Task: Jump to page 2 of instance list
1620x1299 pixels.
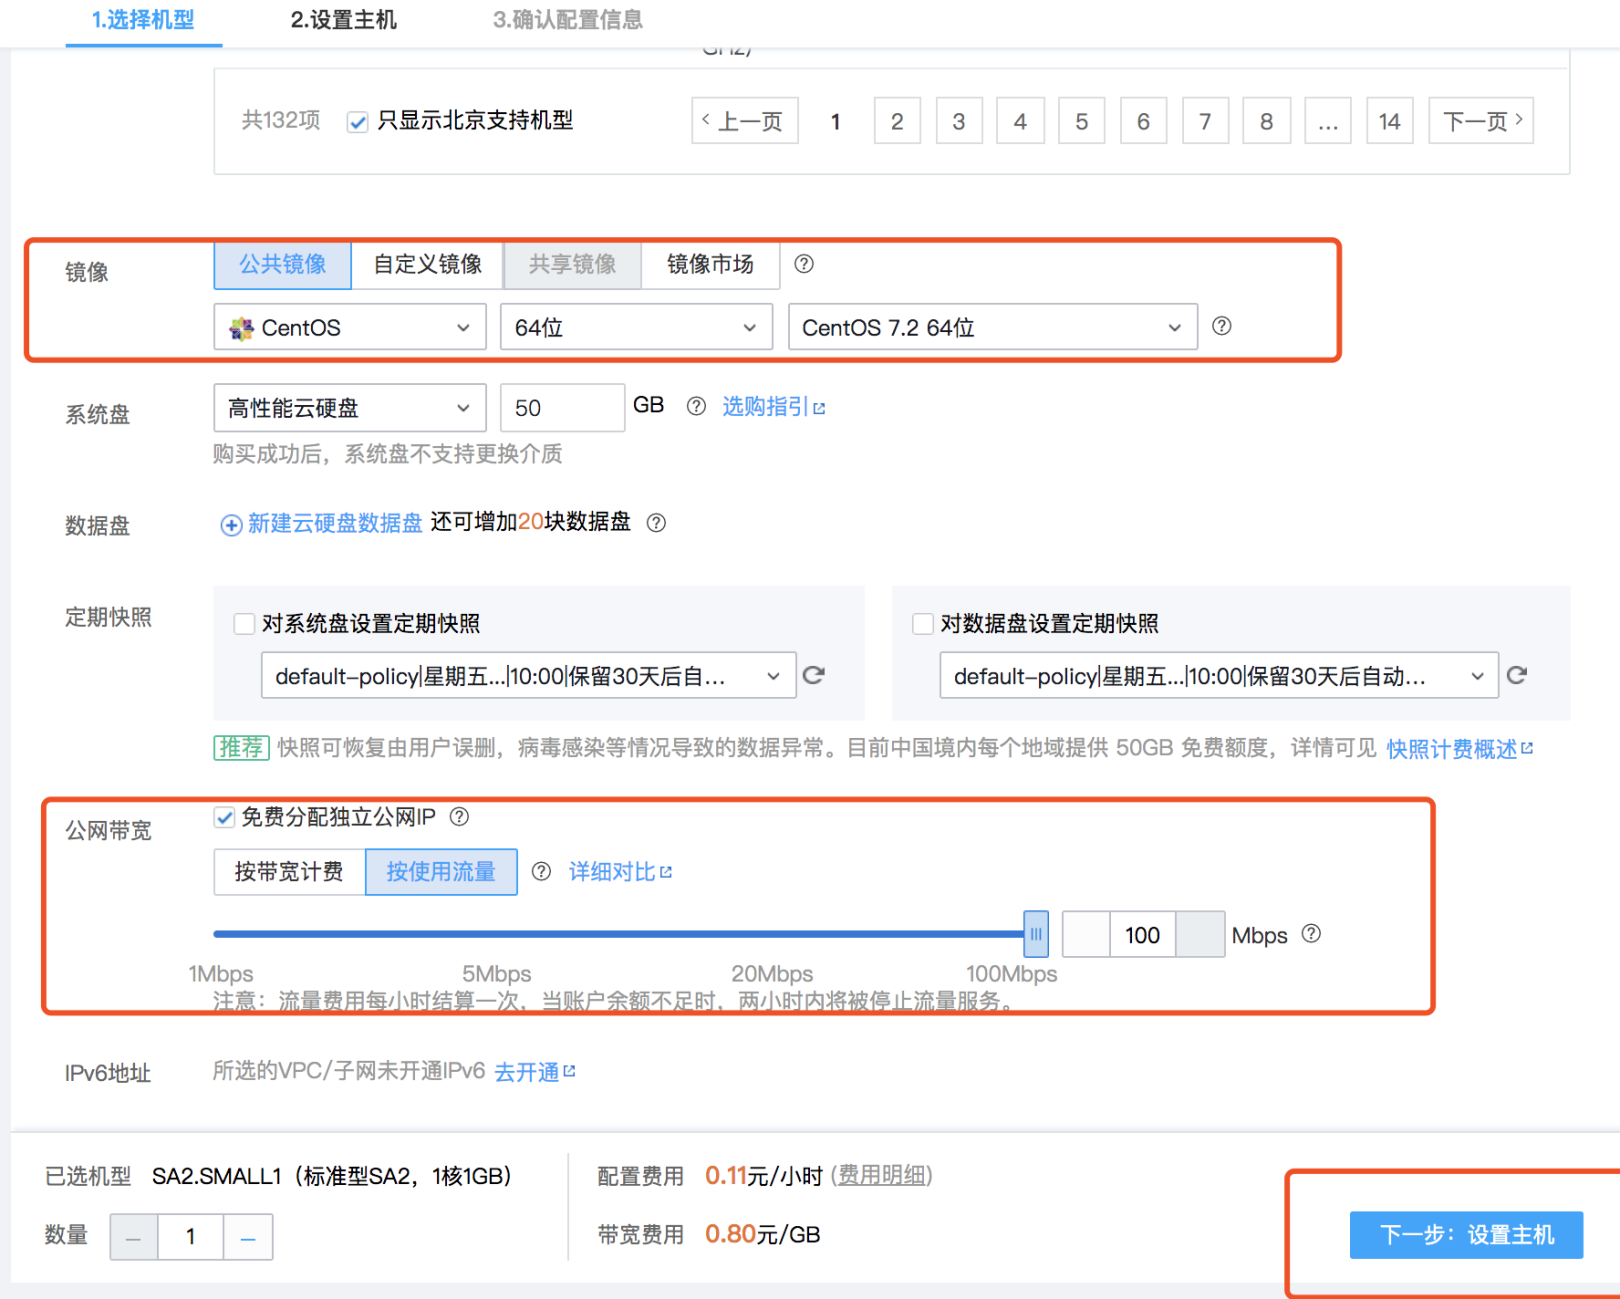Action: coord(897,121)
